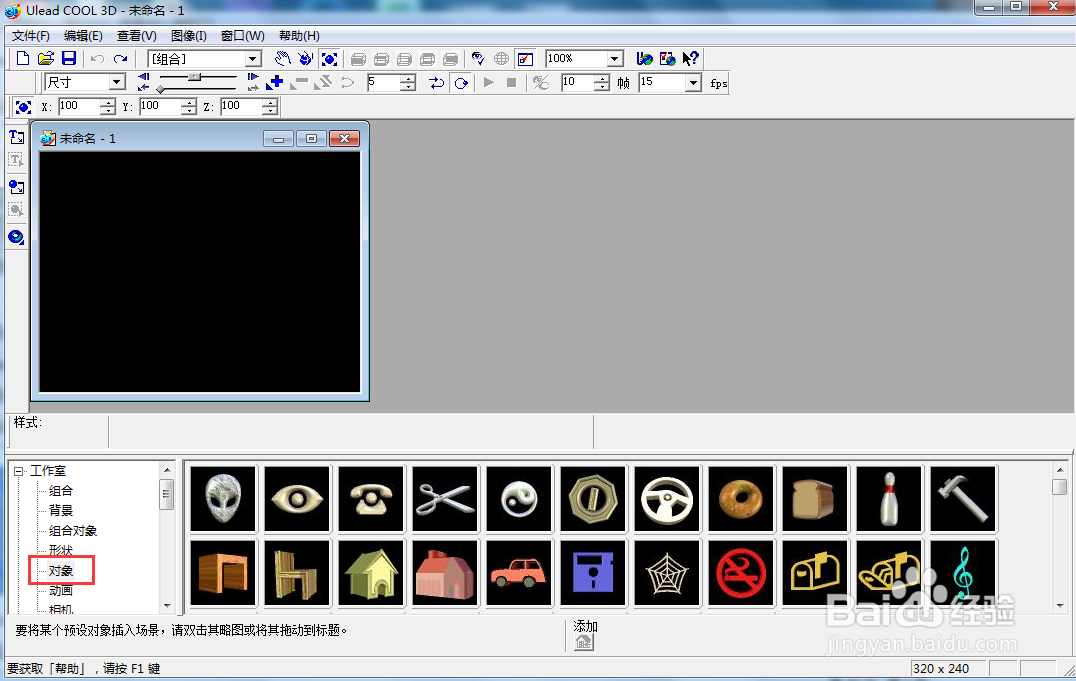
Task: Increase the Y value spinner
Action: coord(189,103)
